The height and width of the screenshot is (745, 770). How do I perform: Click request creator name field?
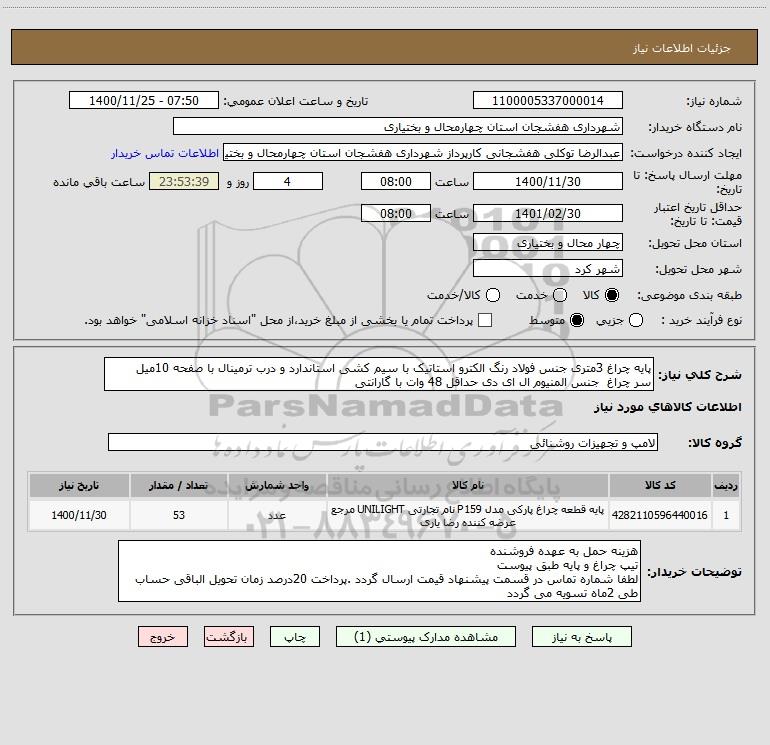point(423,152)
